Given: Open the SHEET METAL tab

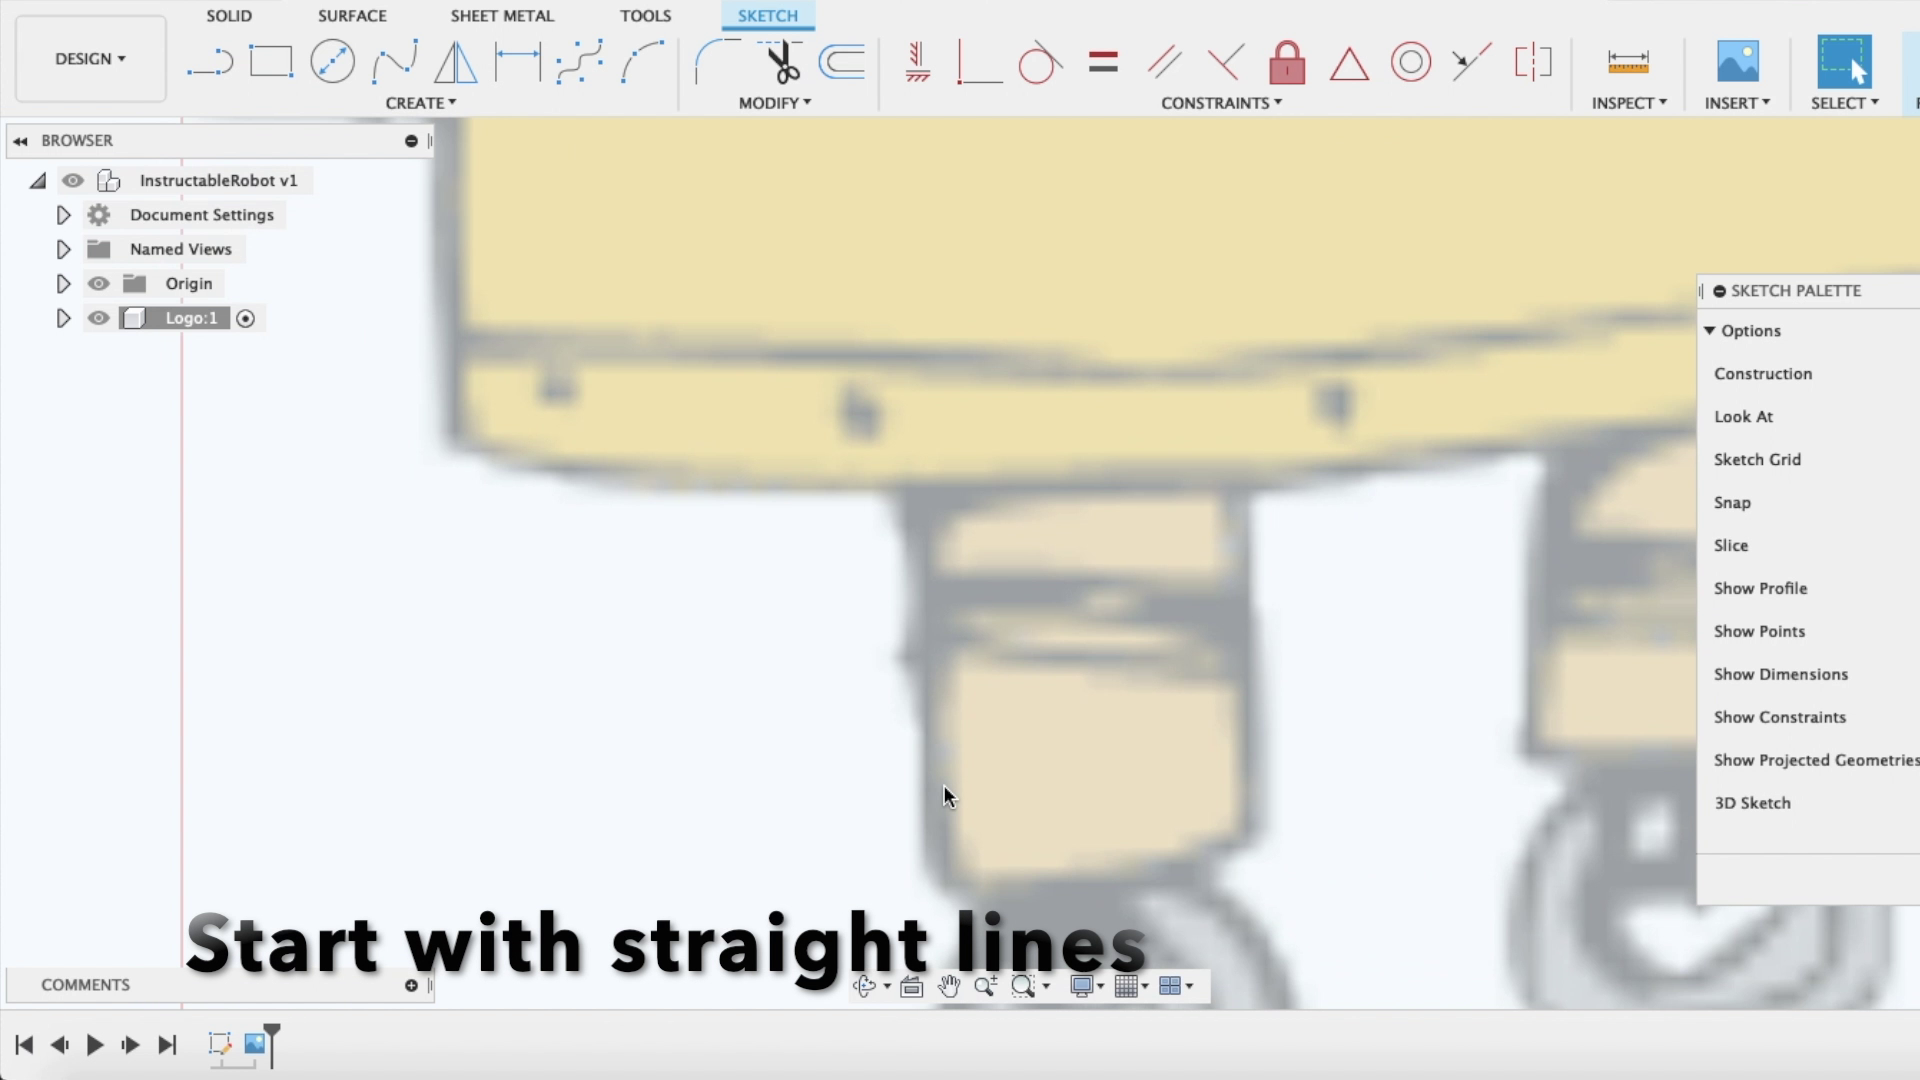Looking at the screenshot, I should click(x=502, y=16).
